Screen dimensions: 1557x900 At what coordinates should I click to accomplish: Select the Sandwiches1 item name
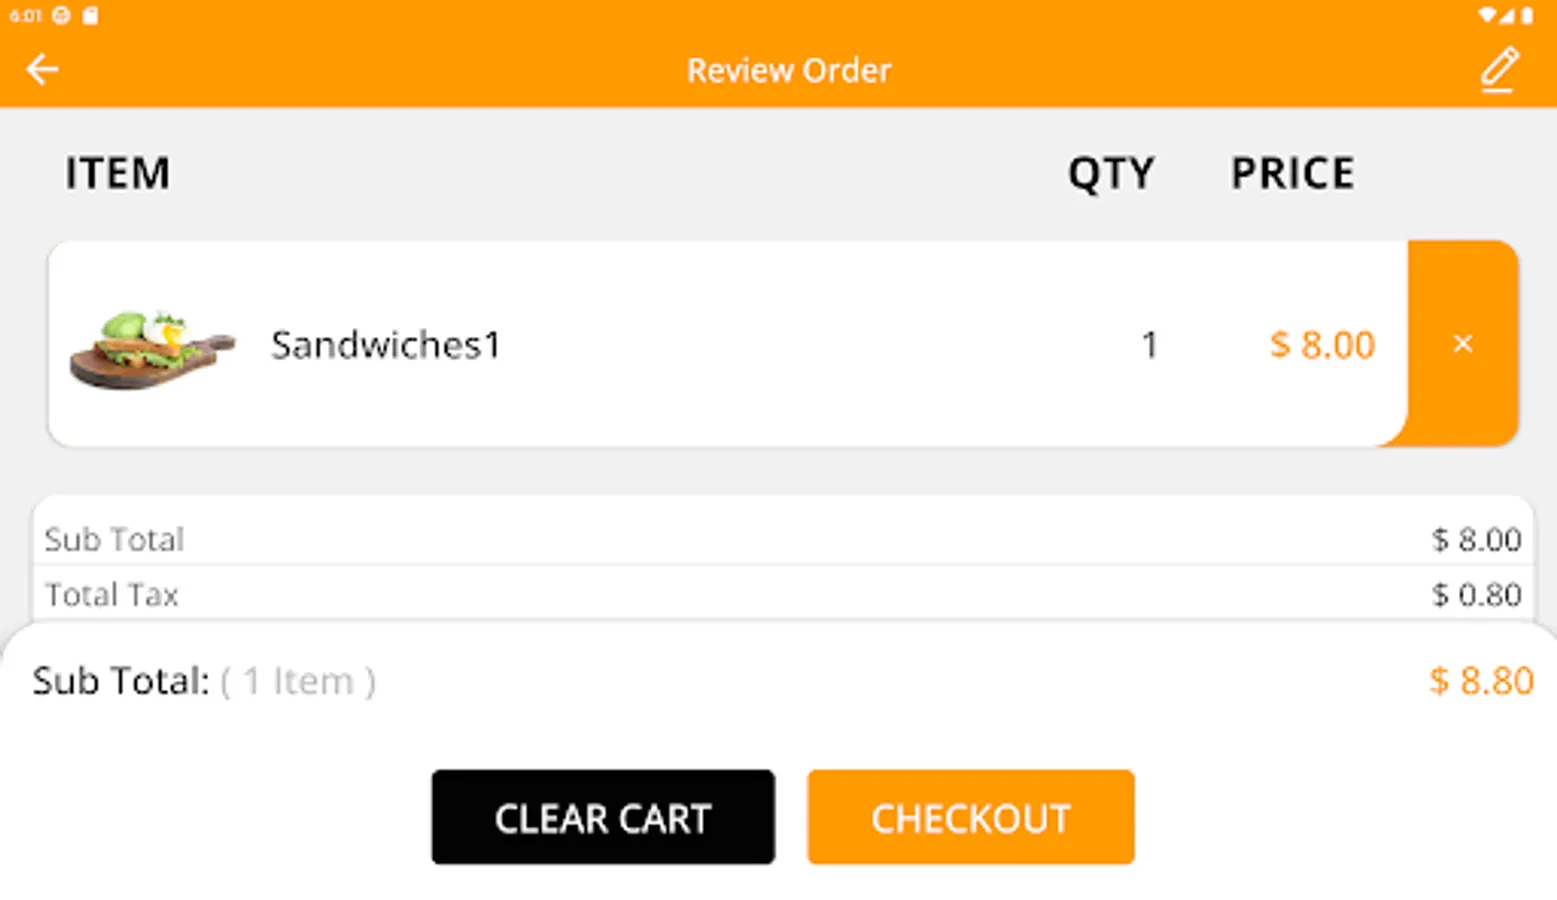click(385, 345)
